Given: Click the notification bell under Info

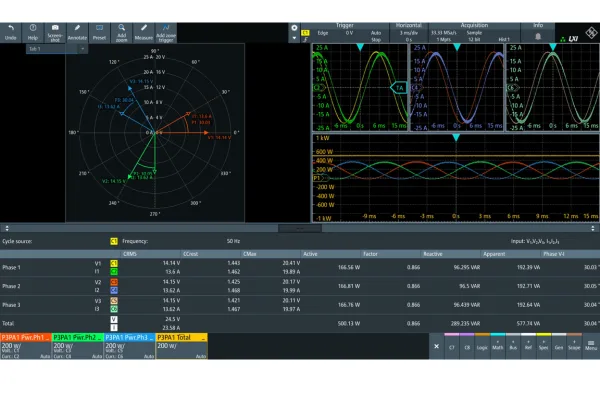Looking at the screenshot, I should 538,36.
